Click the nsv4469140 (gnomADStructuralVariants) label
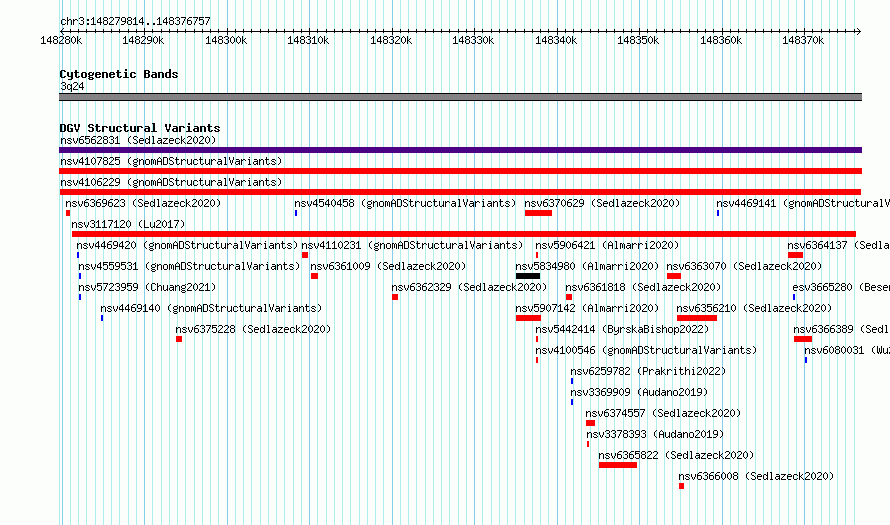This screenshot has width=890, height=525. (x=211, y=308)
